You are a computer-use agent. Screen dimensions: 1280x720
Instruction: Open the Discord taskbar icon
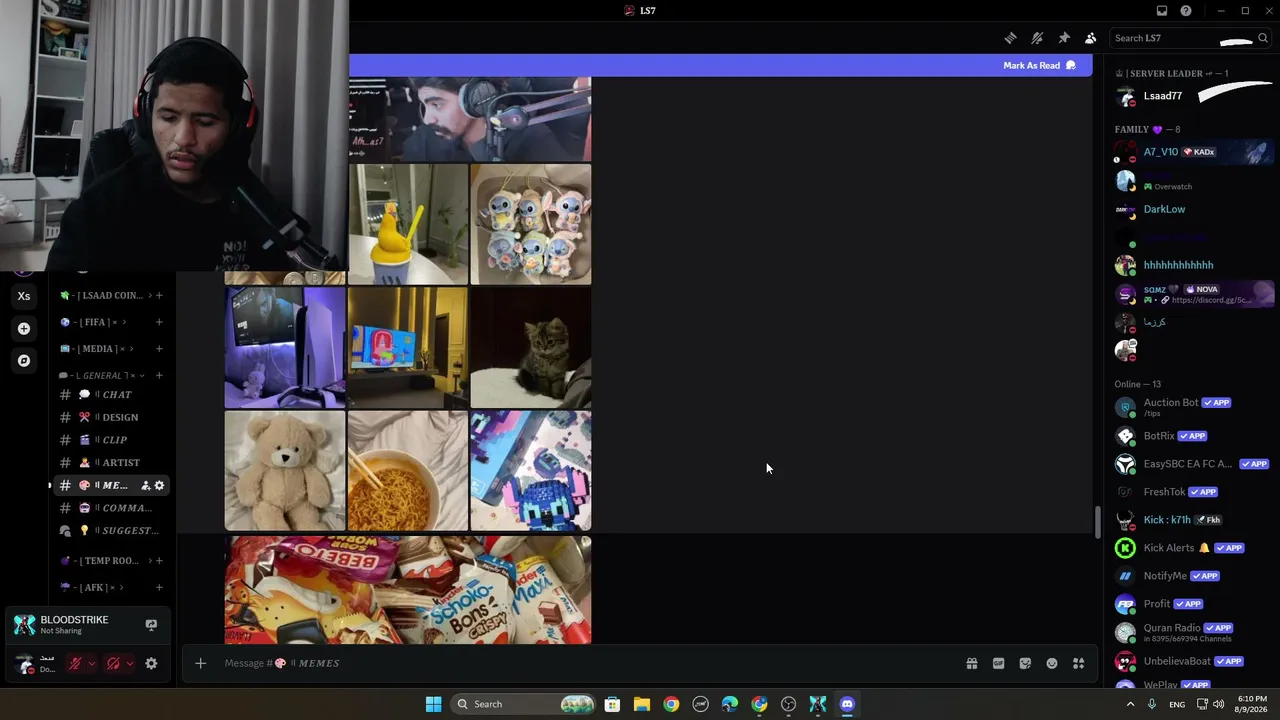click(847, 704)
